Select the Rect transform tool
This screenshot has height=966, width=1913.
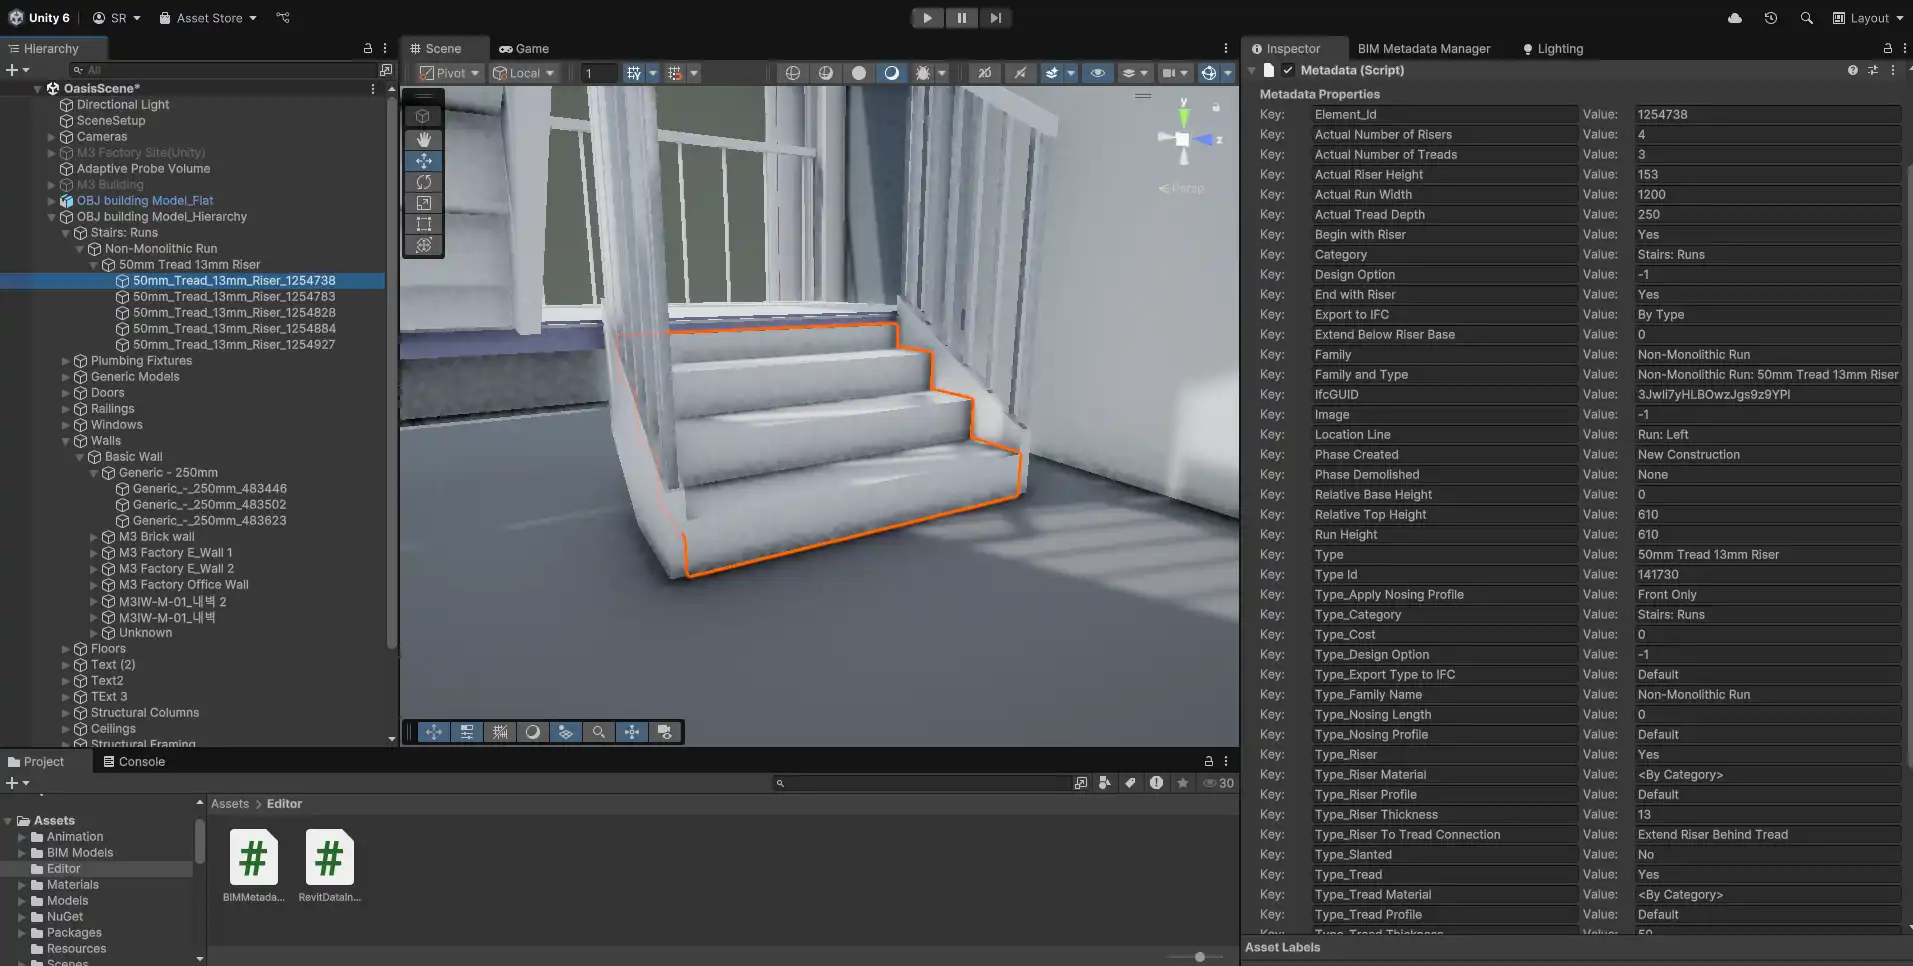424,224
